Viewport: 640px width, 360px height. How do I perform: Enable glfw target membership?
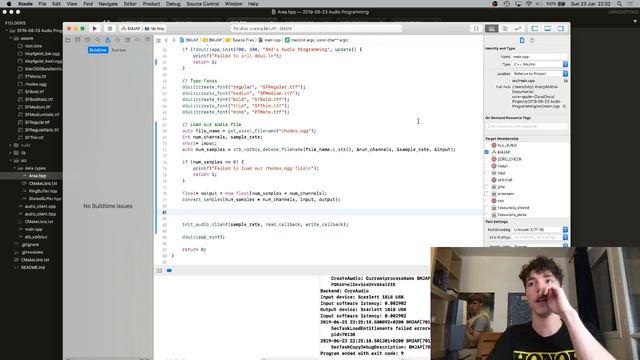coord(487,187)
